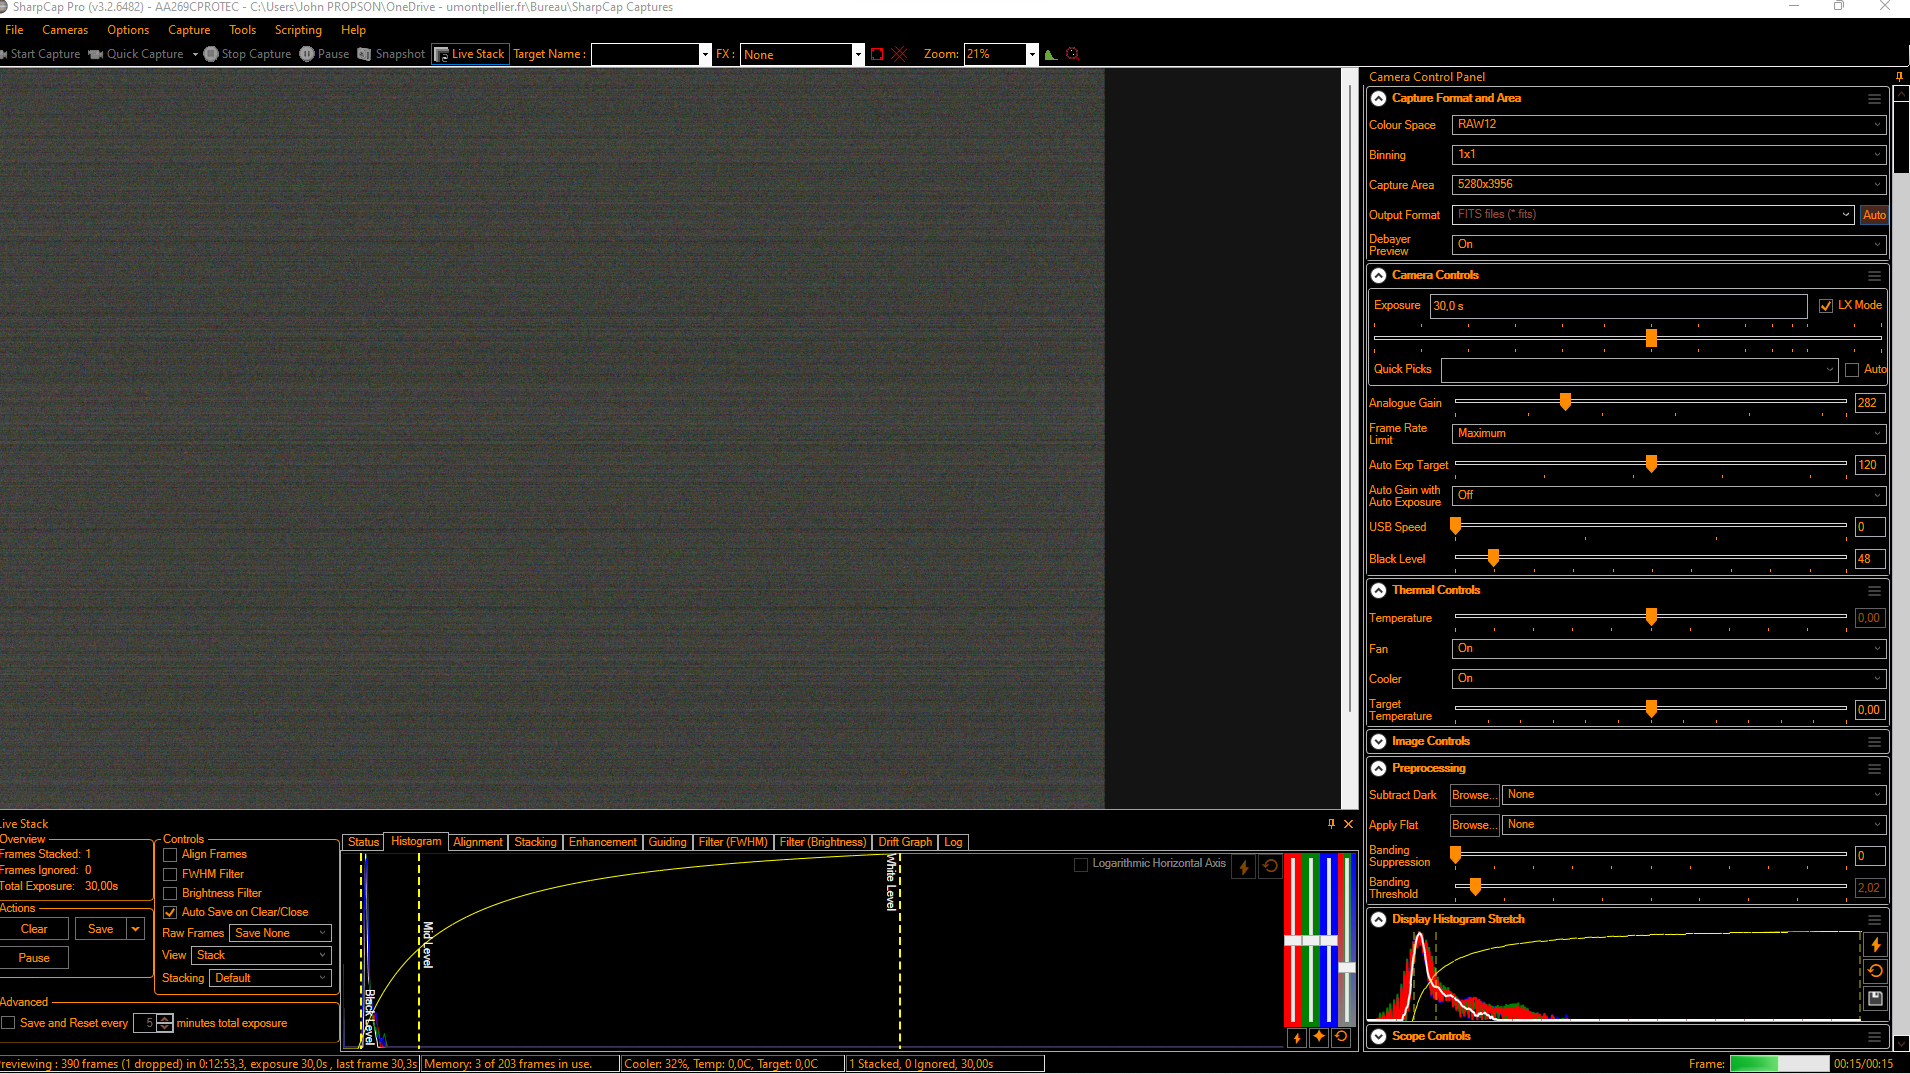Enable the Brightness Filter checkbox
Screen dimensions: 1910x1074
pos(170,894)
